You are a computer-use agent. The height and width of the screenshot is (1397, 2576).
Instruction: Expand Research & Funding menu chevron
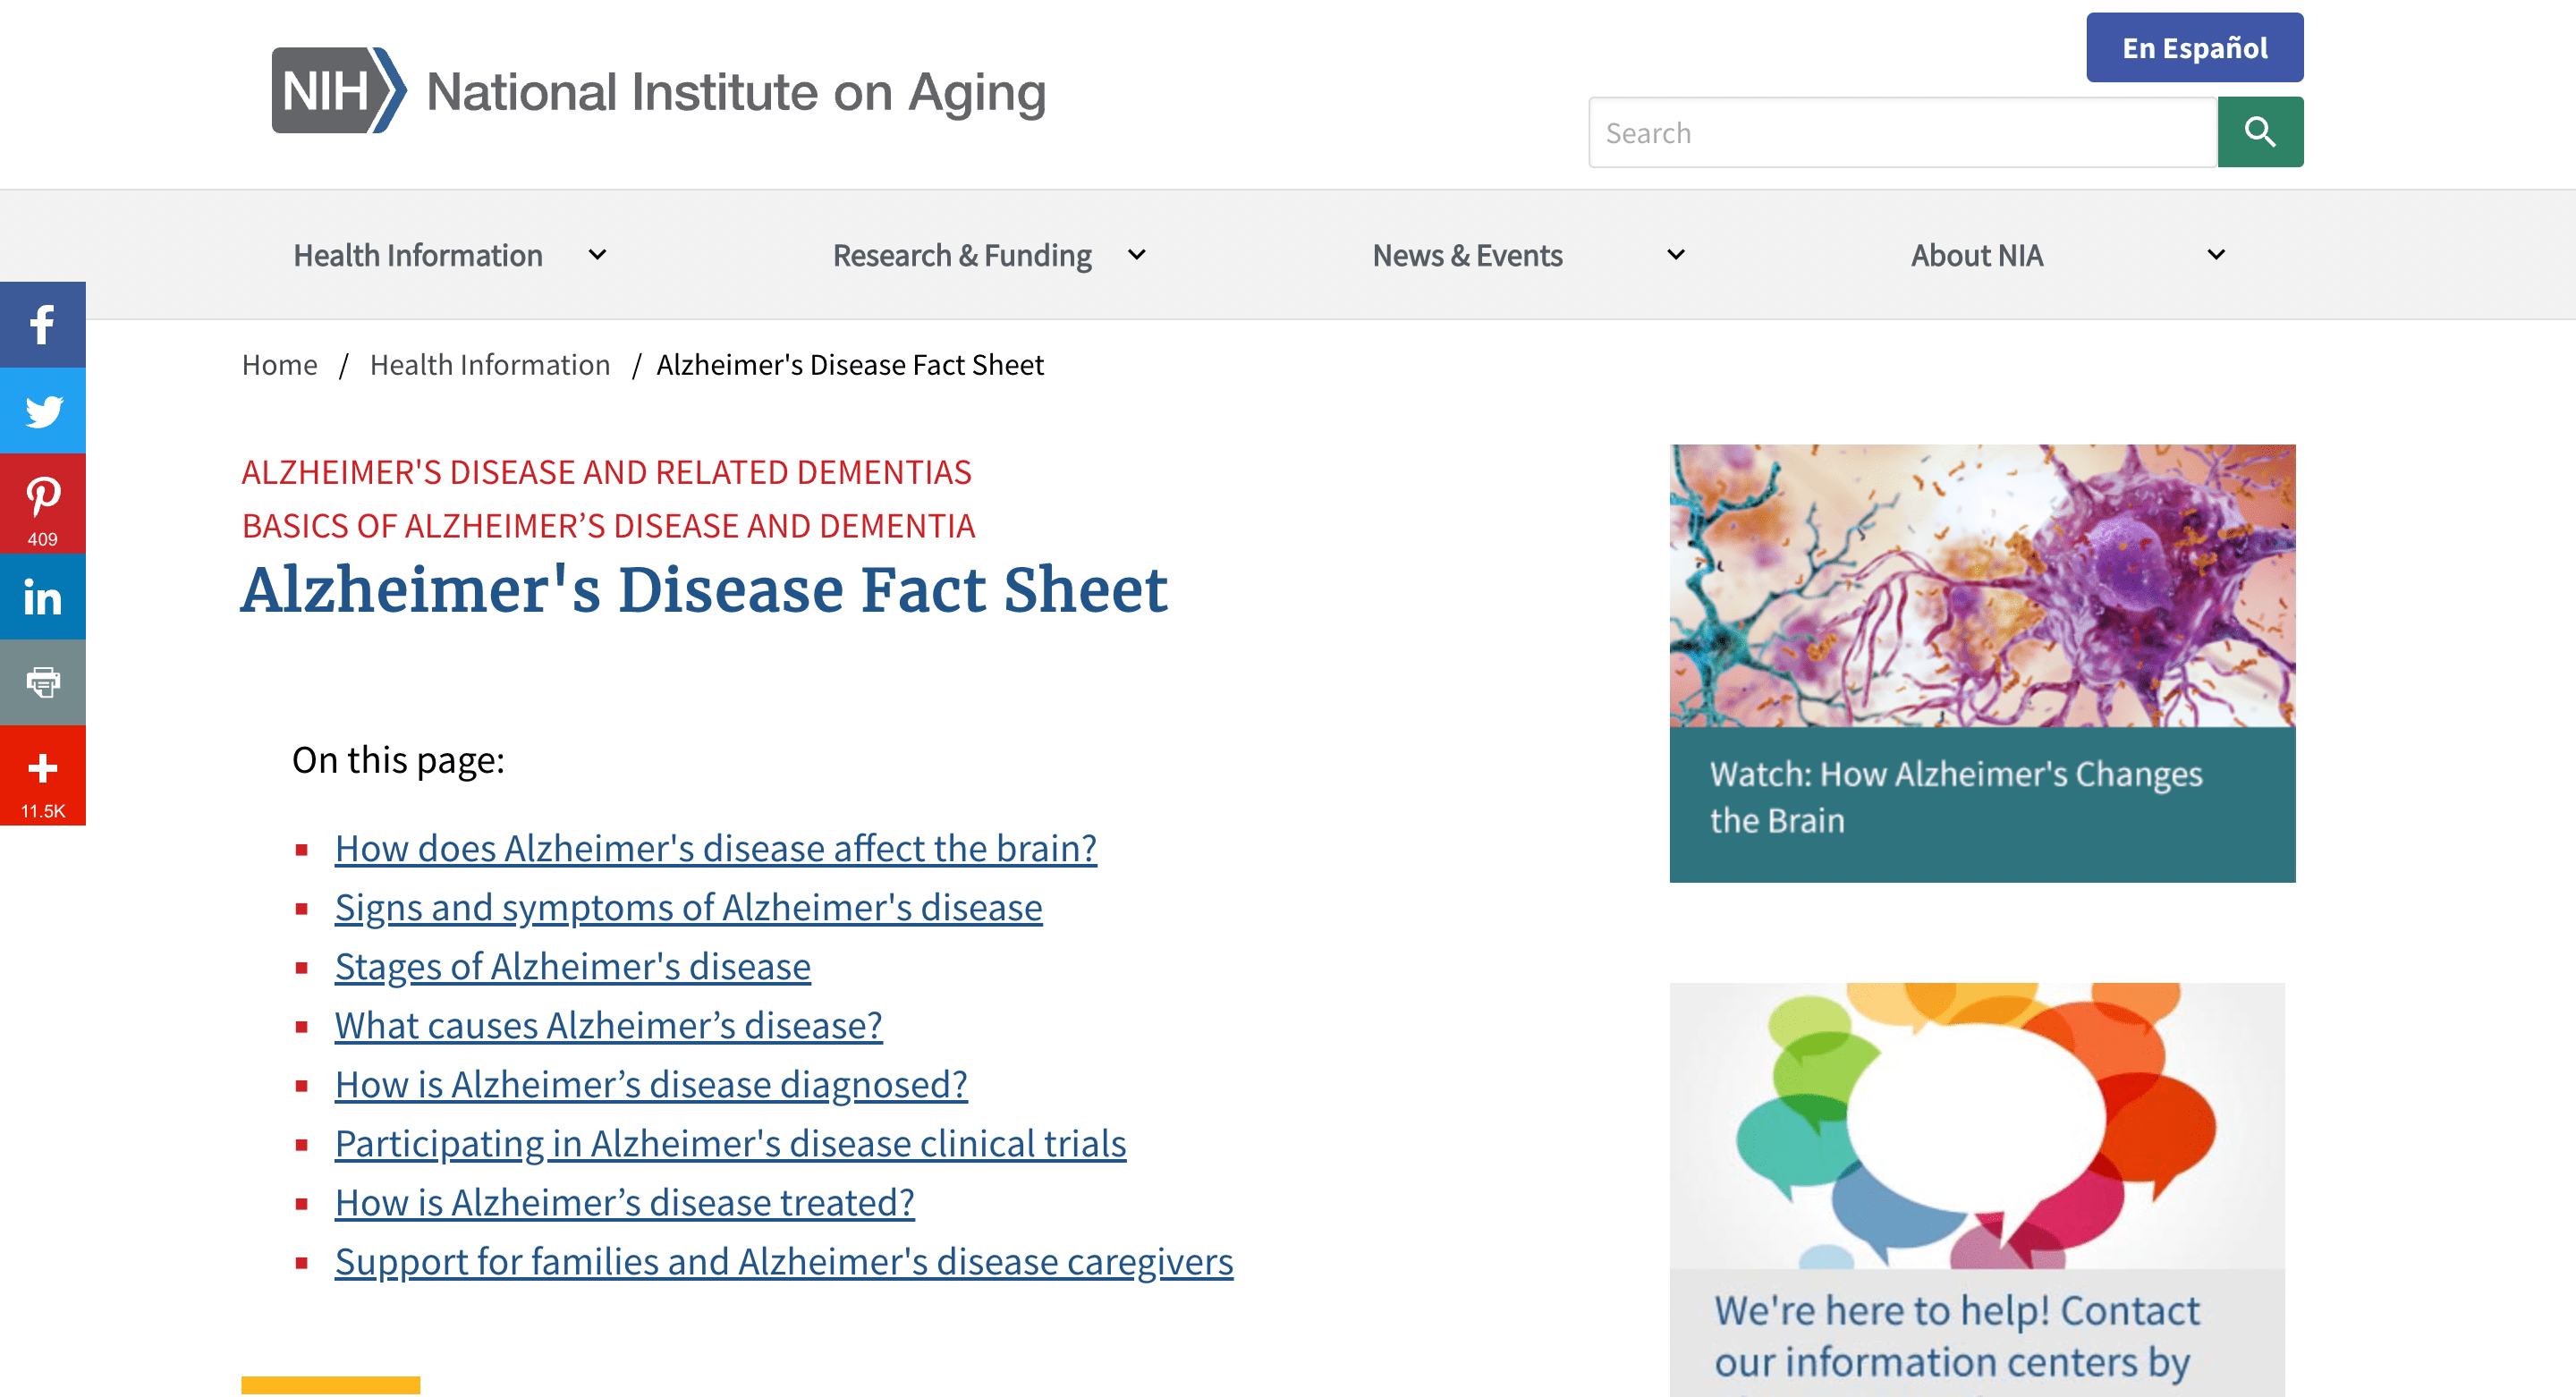tap(1137, 255)
